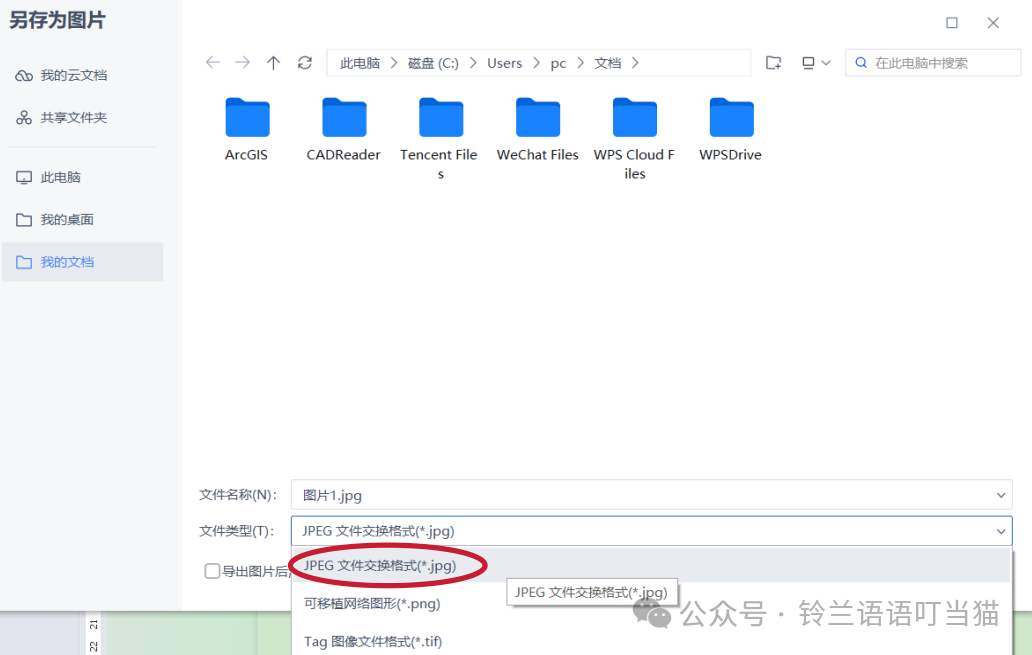Expand chevron after pc in path
This screenshot has height=655, width=1032.
pos(580,63)
